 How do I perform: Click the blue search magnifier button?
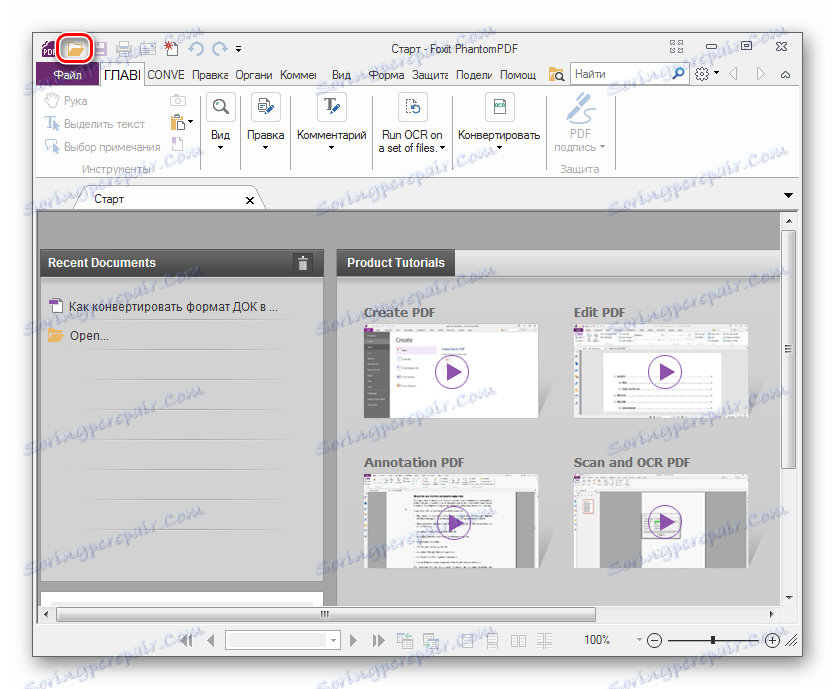[x=679, y=73]
